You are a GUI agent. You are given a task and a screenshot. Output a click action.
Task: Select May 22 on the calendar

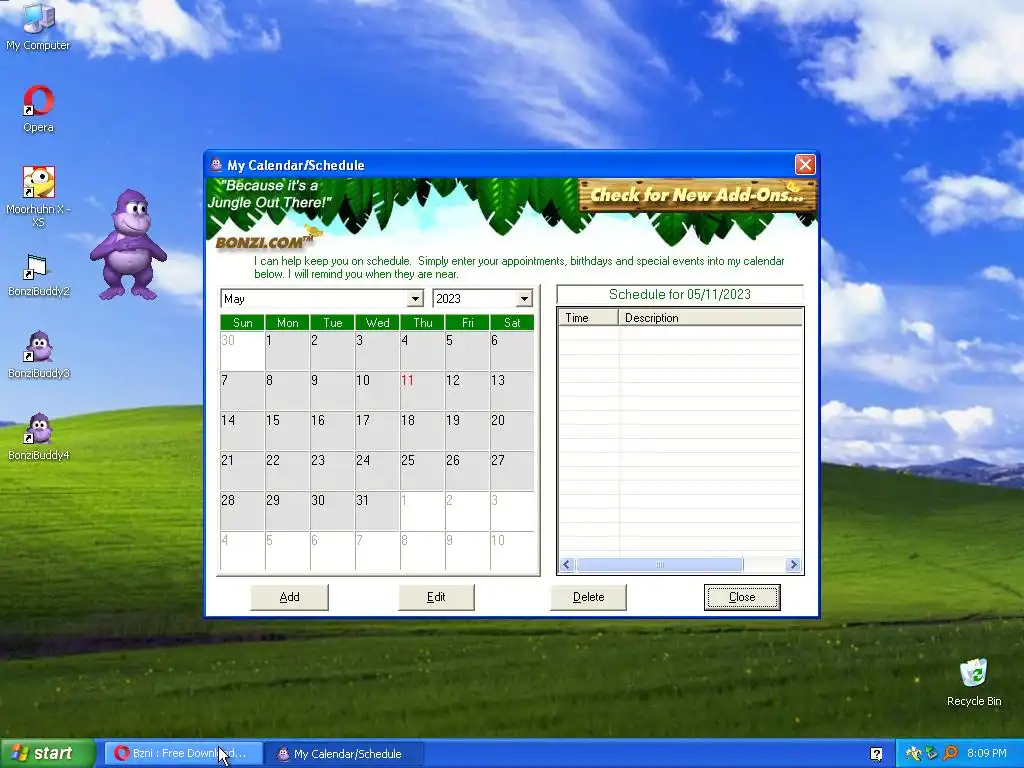[x=287, y=470]
